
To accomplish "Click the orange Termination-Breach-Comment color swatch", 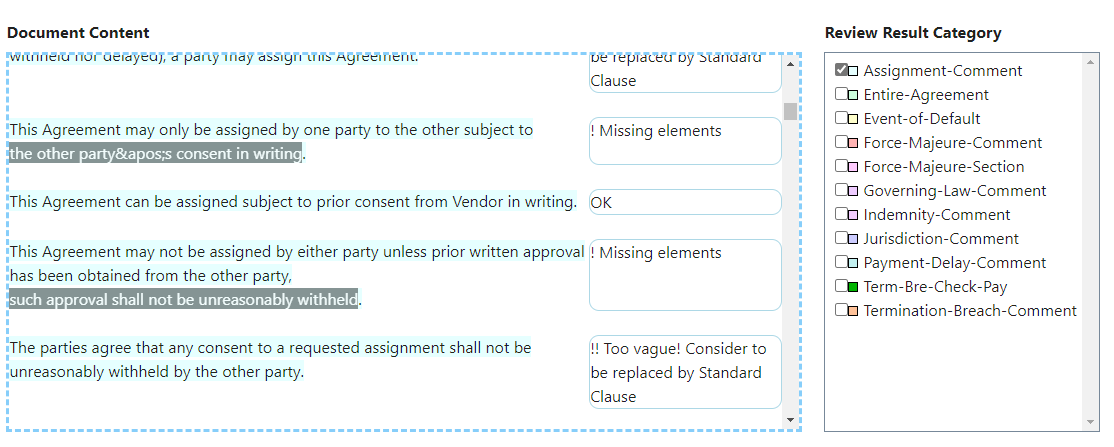I will point(853,311).
